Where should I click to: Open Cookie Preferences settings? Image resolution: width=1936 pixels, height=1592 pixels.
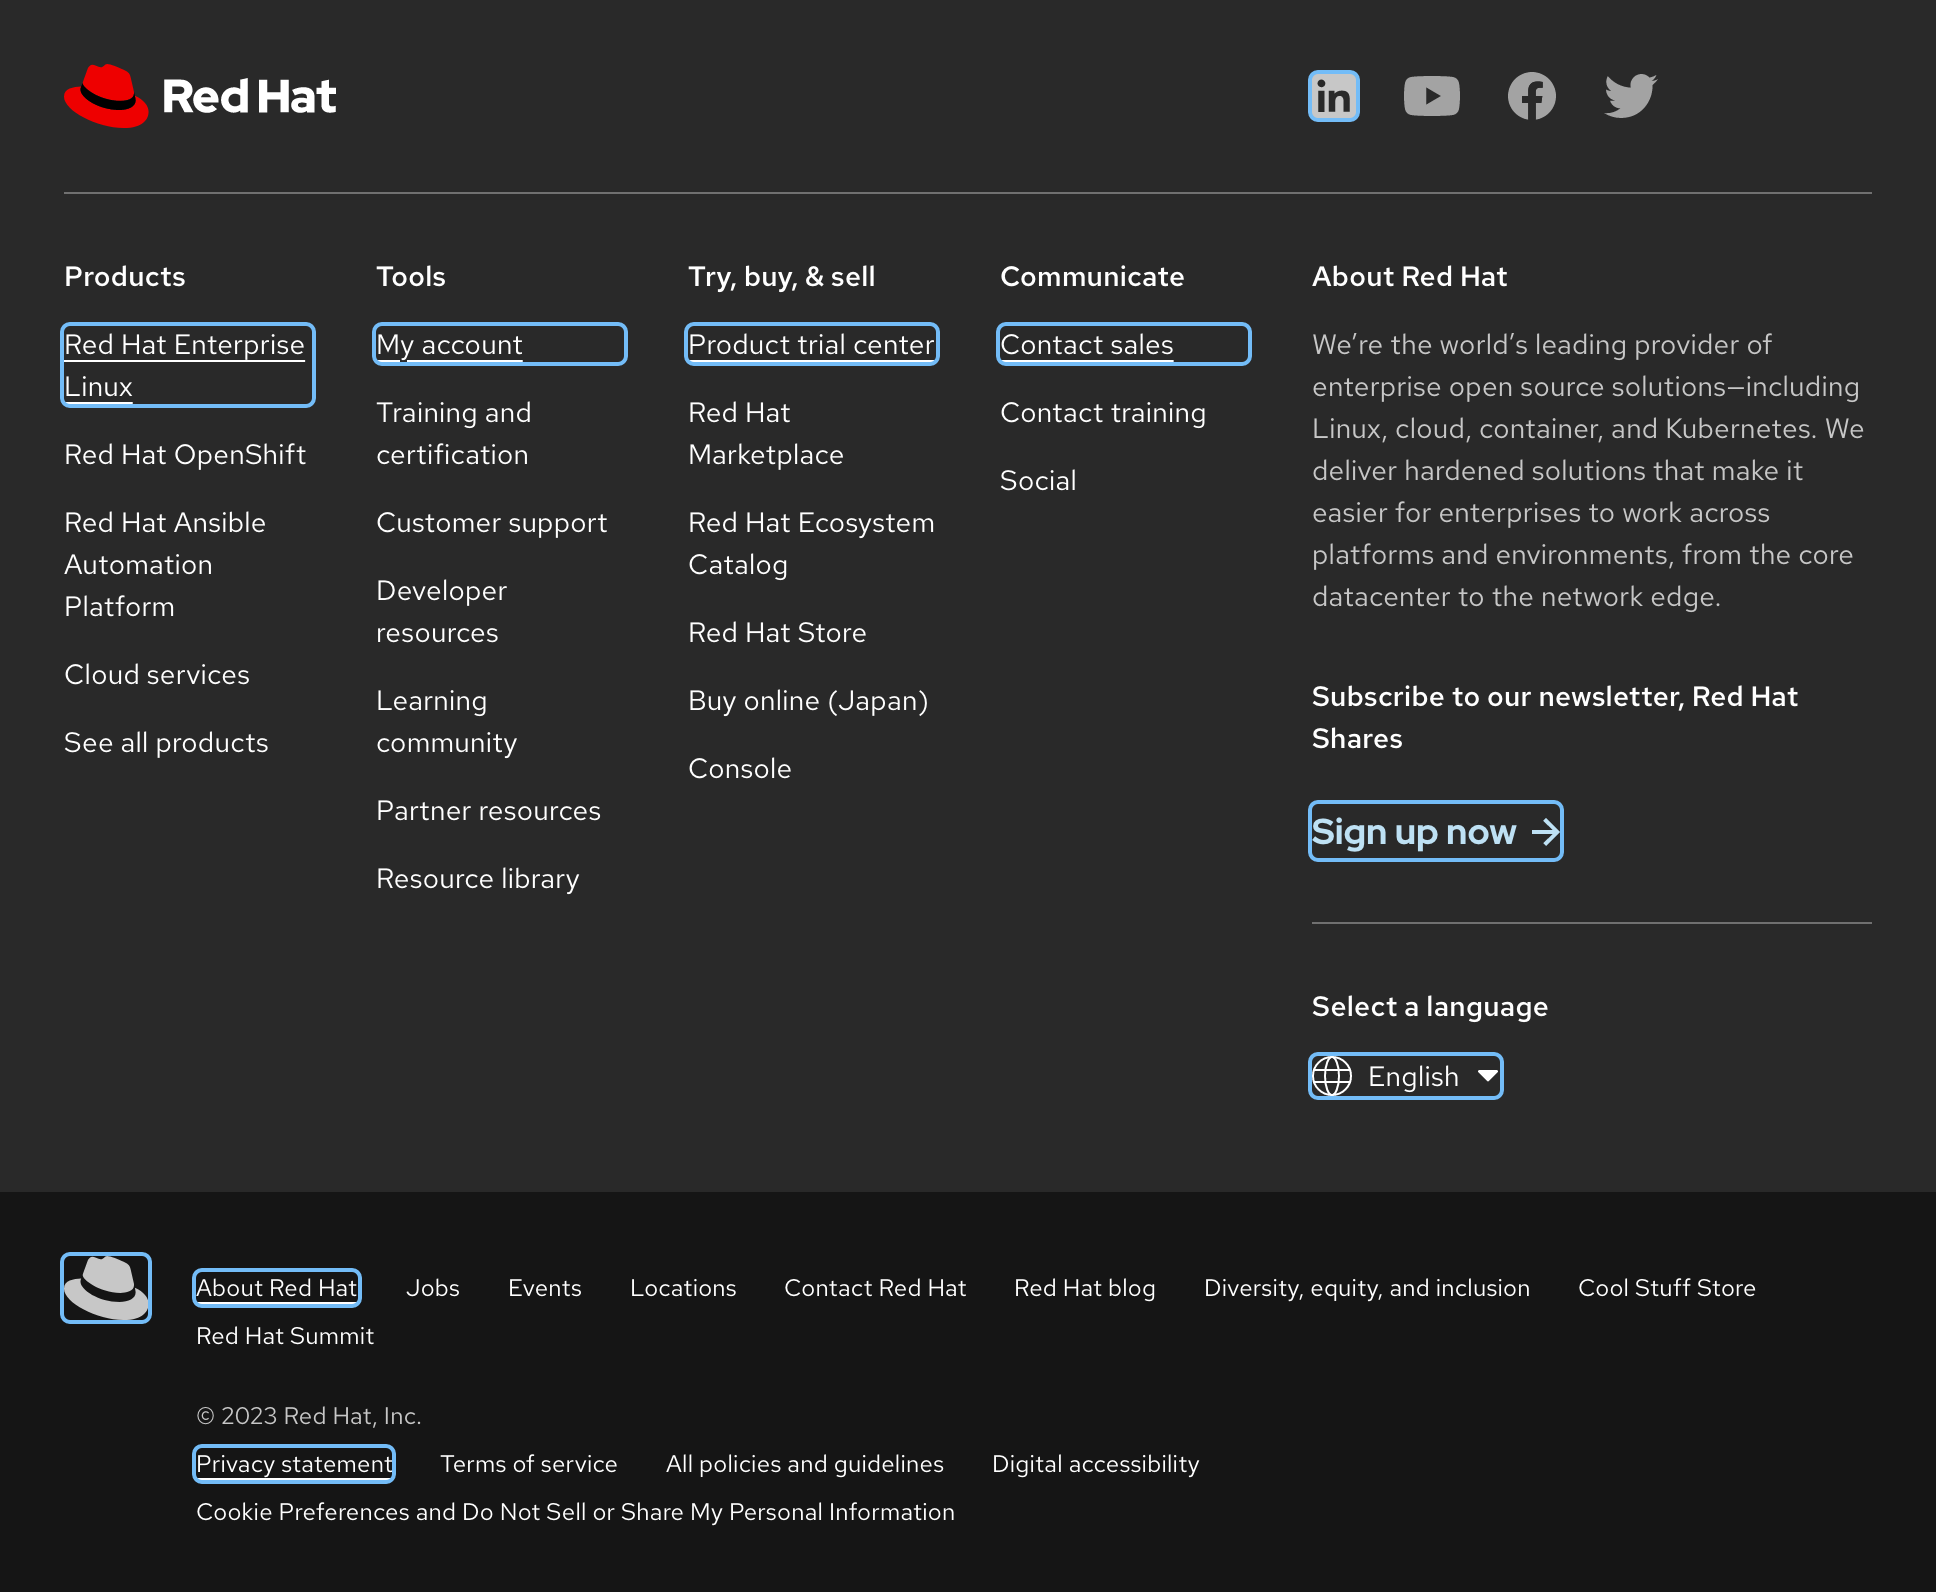(x=575, y=1512)
